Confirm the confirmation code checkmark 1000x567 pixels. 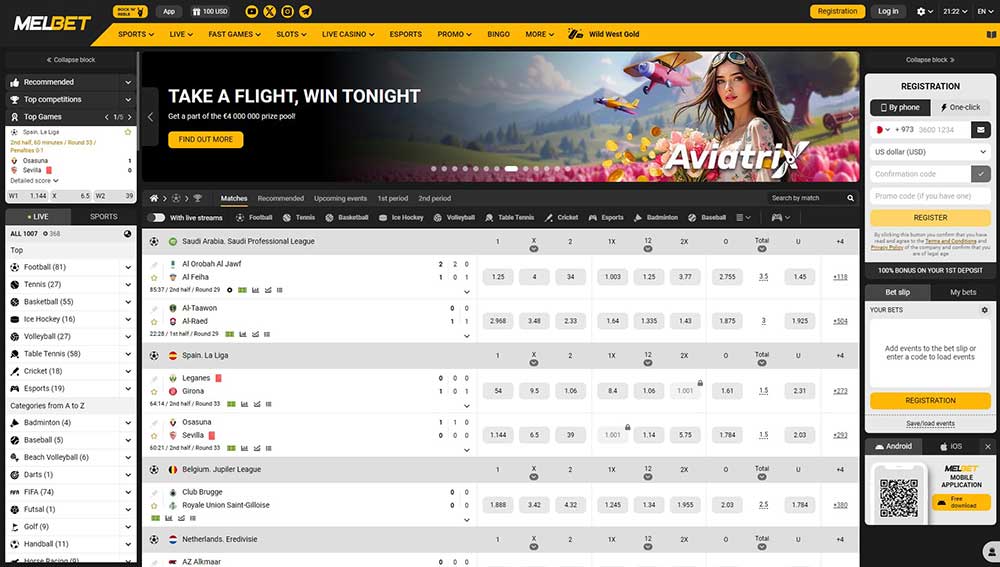[981, 173]
